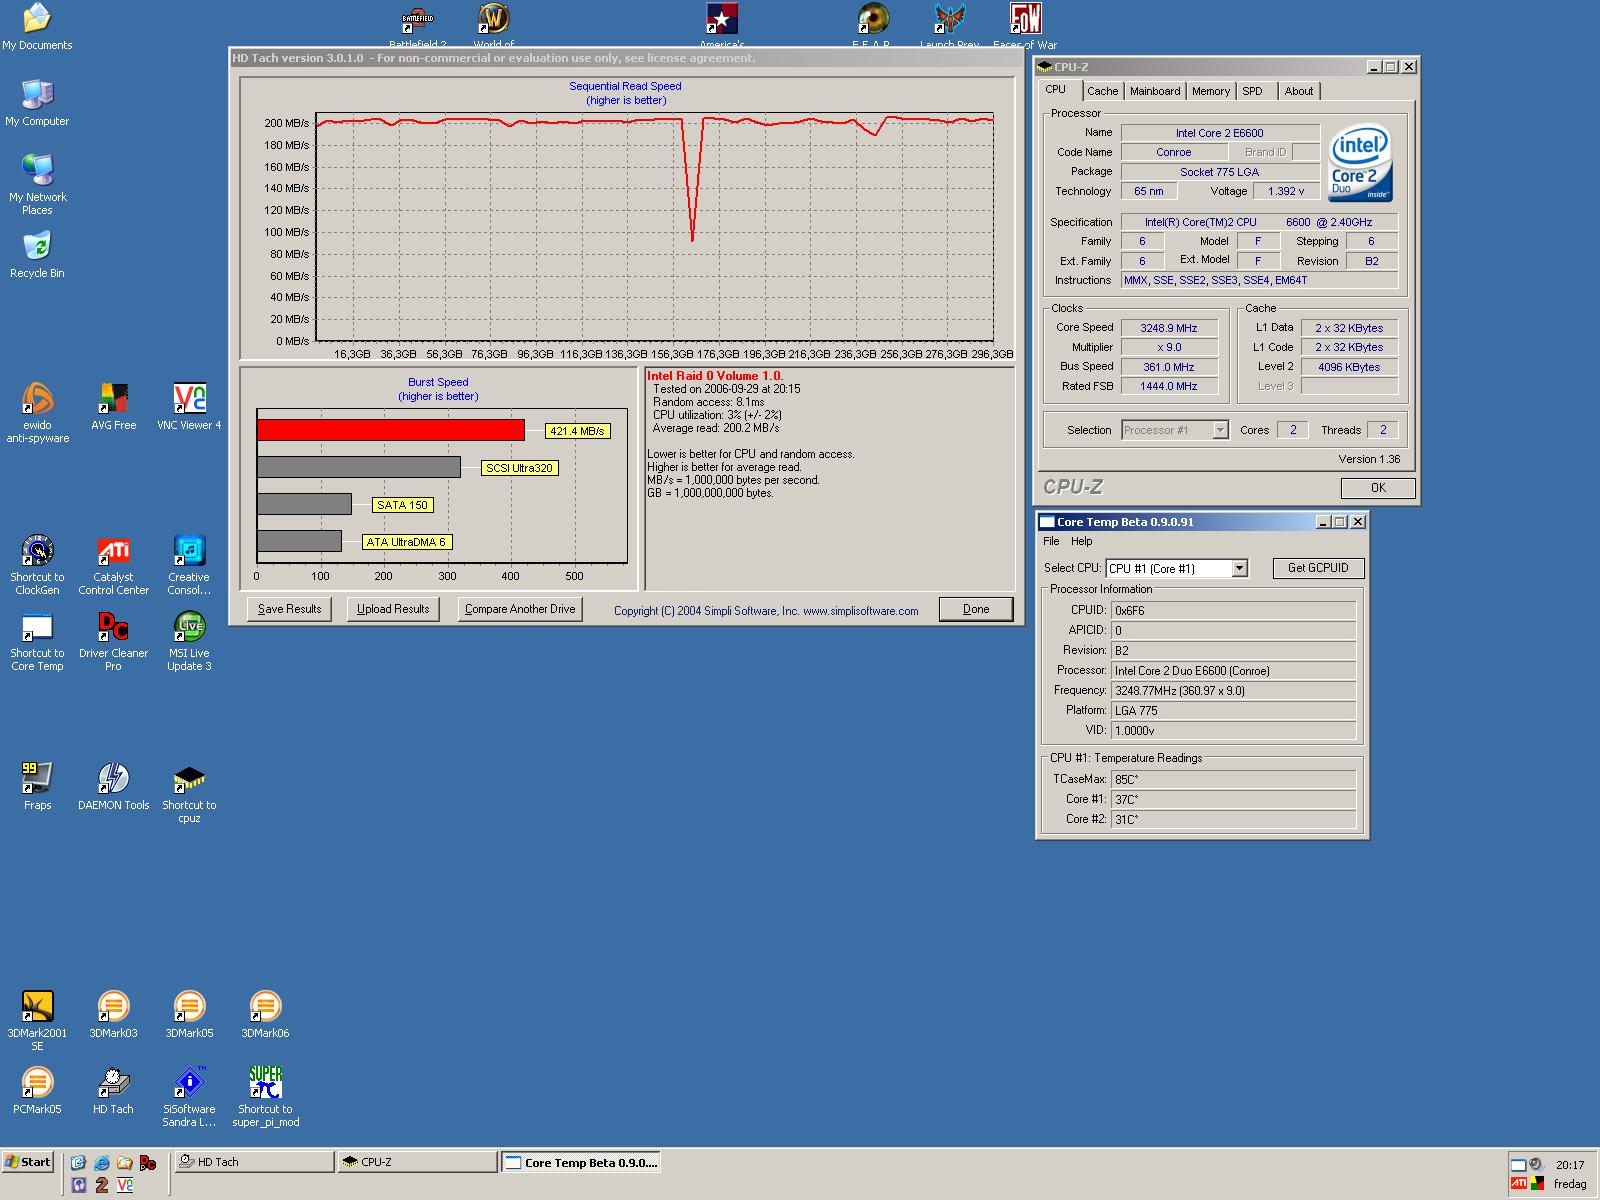Switch to the Cache tab in CPU-Z

tap(1102, 91)
